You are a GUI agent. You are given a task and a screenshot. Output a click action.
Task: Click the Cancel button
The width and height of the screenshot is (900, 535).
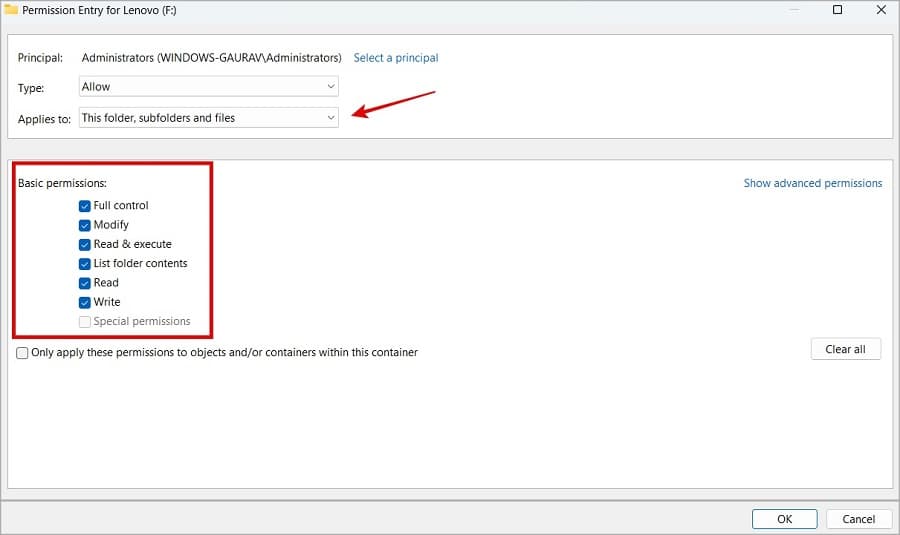(x=858, y=519)
